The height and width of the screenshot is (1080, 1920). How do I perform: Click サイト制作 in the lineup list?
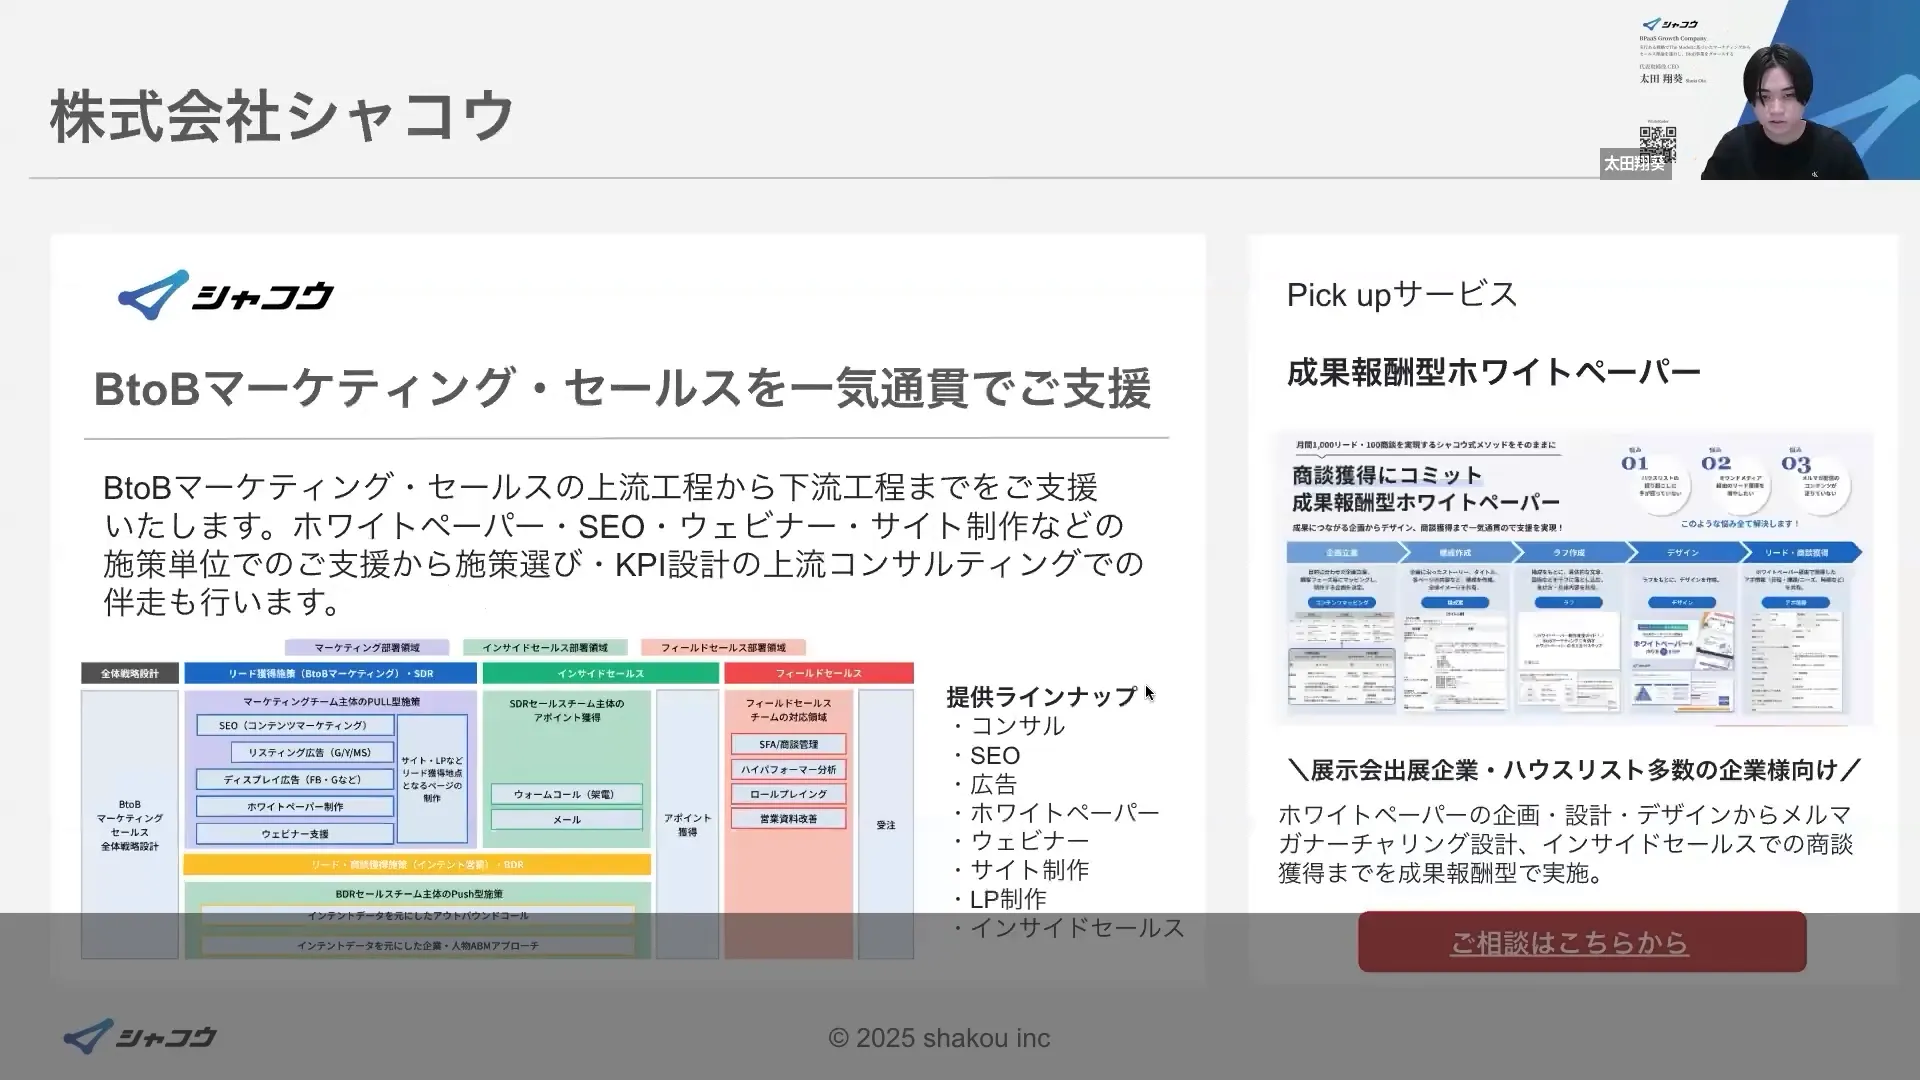pyautogui.click(x=1030, y=870)
